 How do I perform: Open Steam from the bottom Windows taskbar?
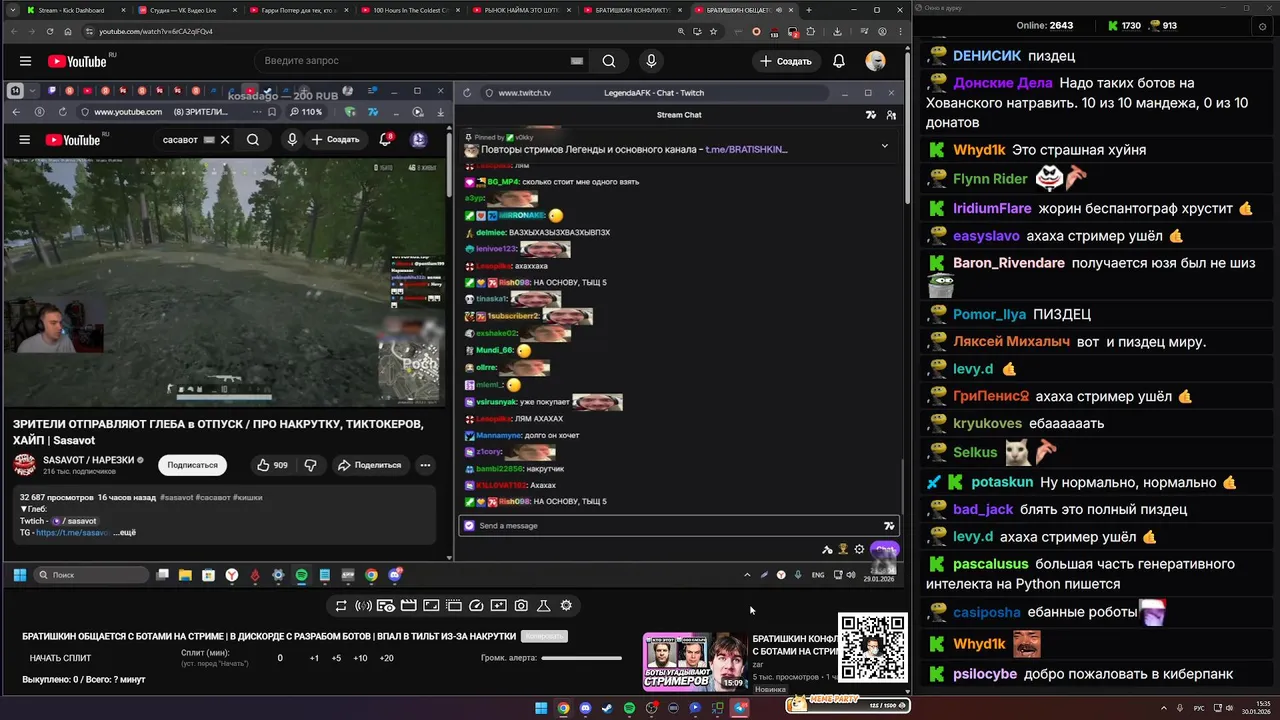coord(607,708)
